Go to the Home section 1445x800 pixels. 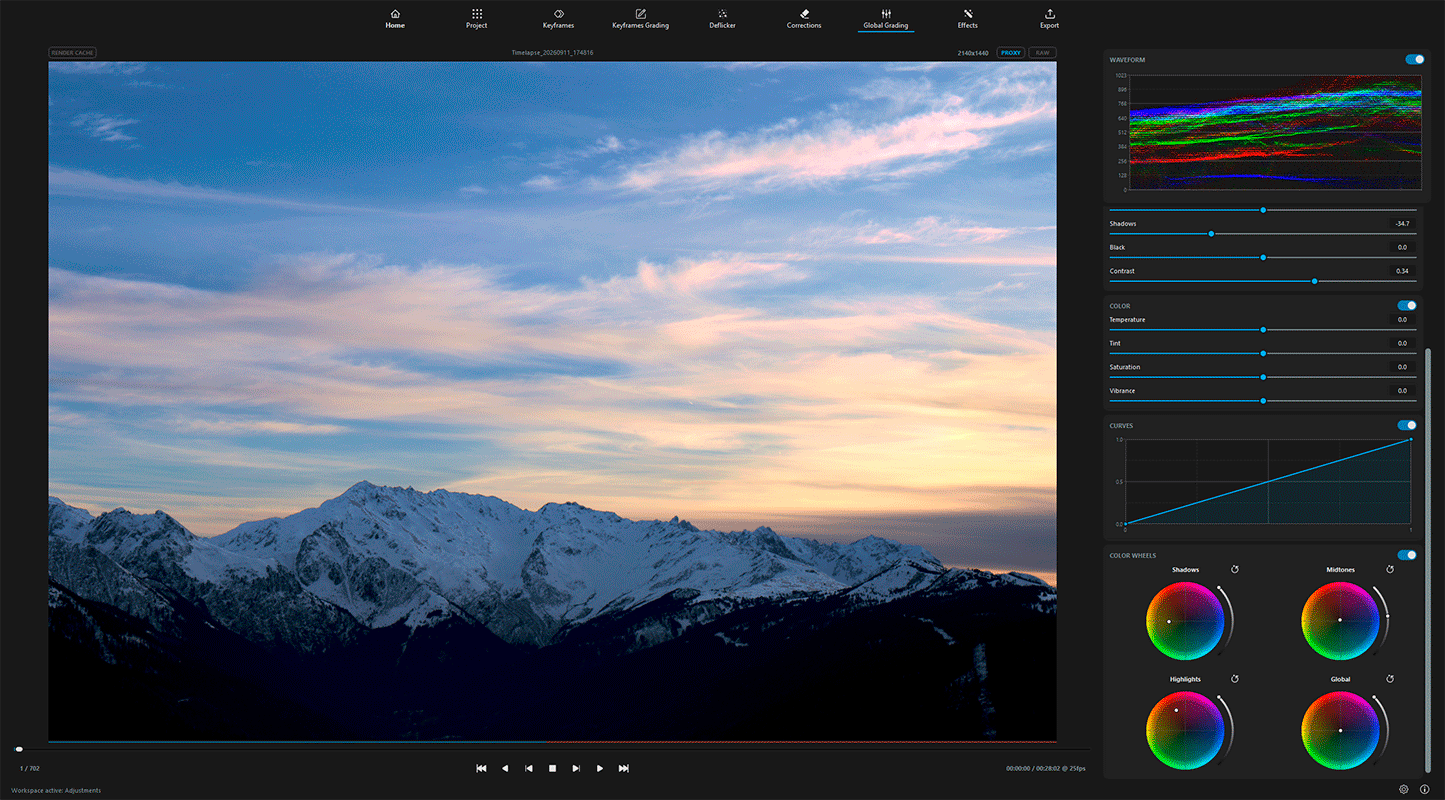pos(395,18)
